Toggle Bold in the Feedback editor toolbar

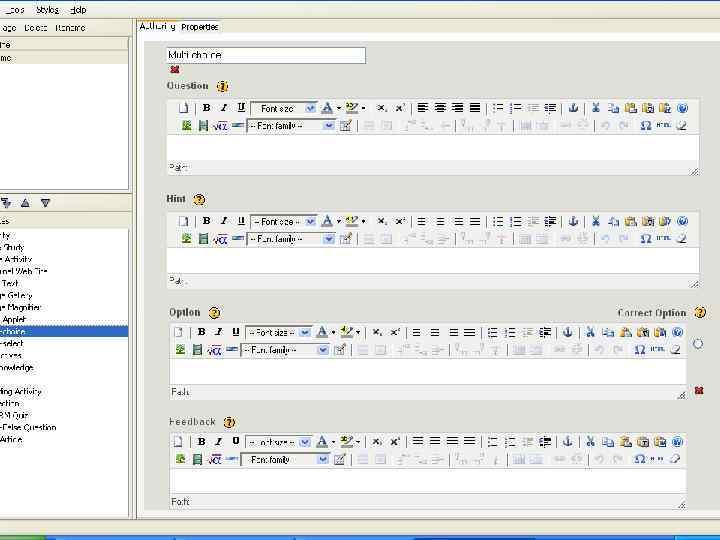[201, 442]
